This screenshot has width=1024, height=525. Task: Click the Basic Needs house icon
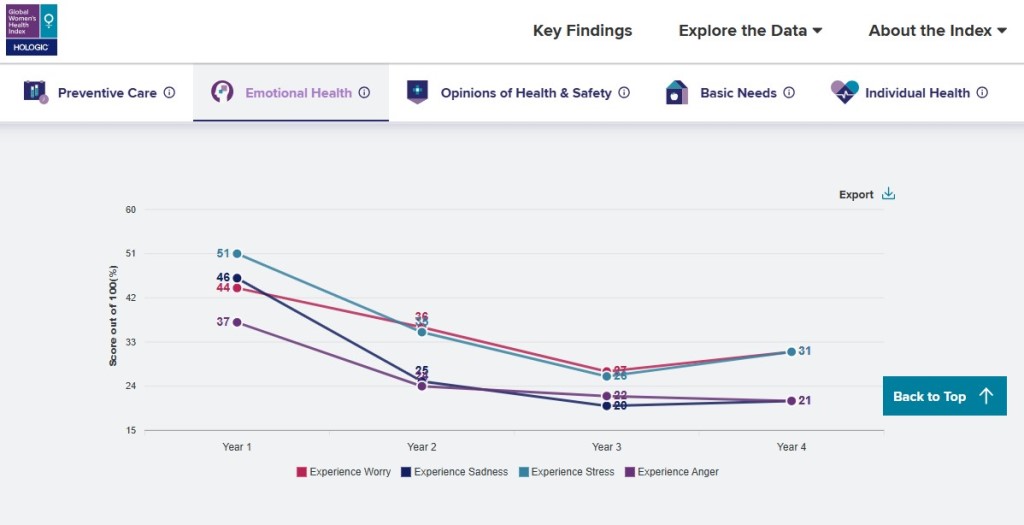pyautogui.click(x=677, y=92)
